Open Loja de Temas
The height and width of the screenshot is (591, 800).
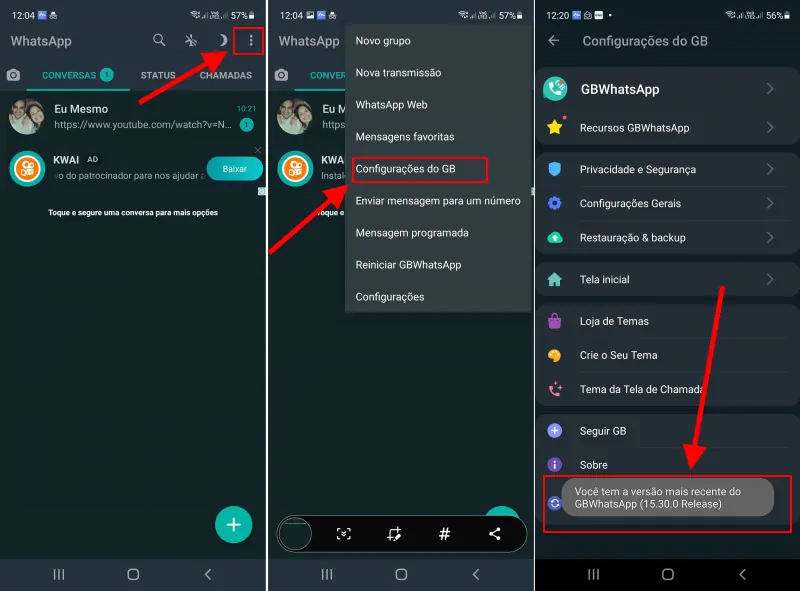click(667, 321)
